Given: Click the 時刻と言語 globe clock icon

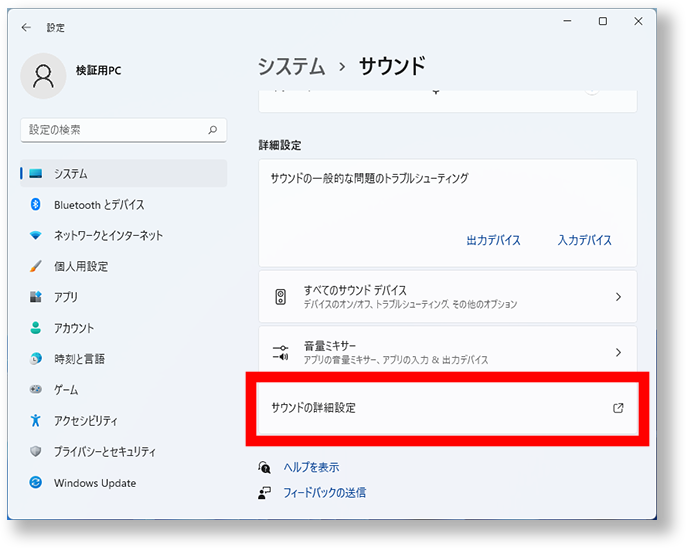Looking at the screenshot, I should (36, 359).
